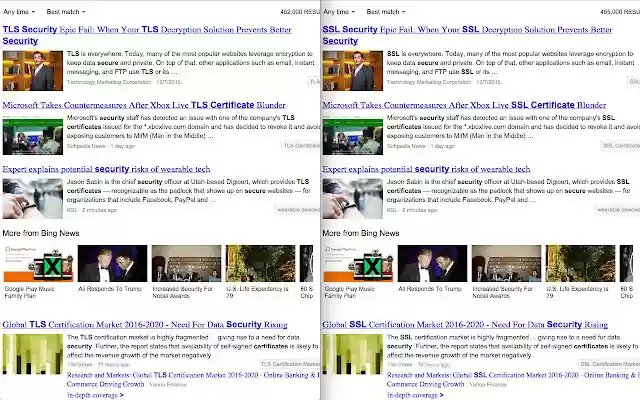640x400 pixels.
Task: Click the Global TLS Certification Market article thumbnail
Action: [x=33, y=354]
